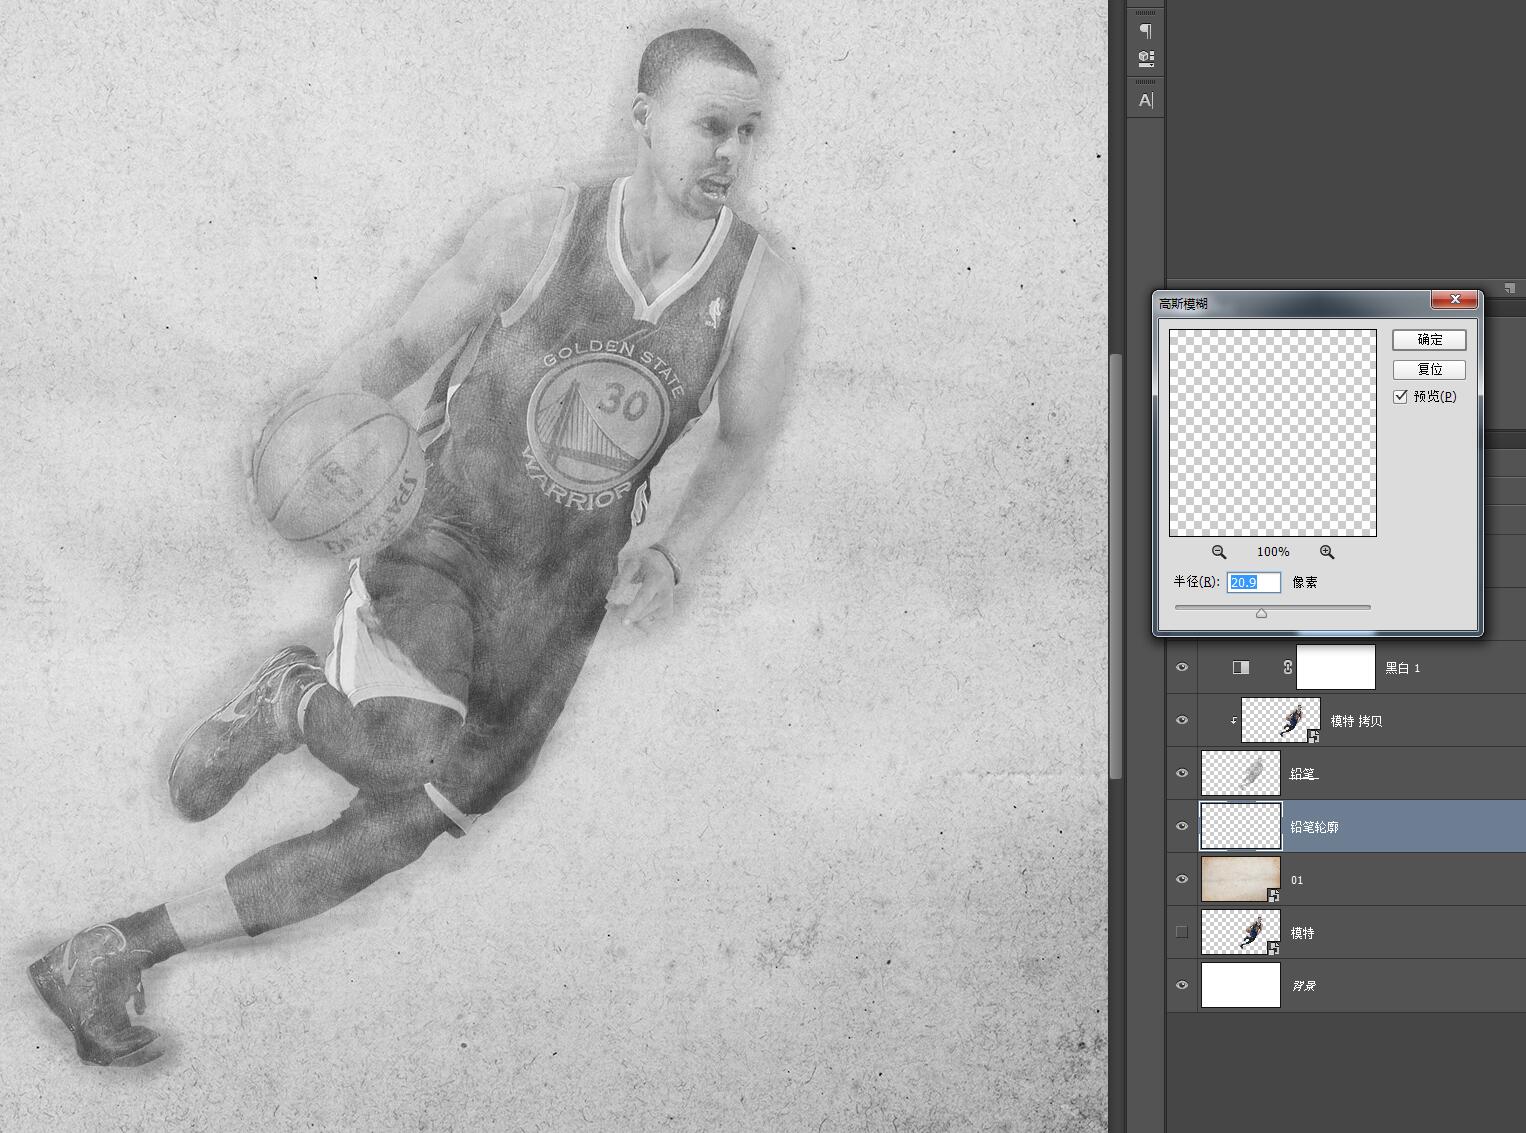
Task: Click the 背景 layer name
Action: tap(1303, 986)
